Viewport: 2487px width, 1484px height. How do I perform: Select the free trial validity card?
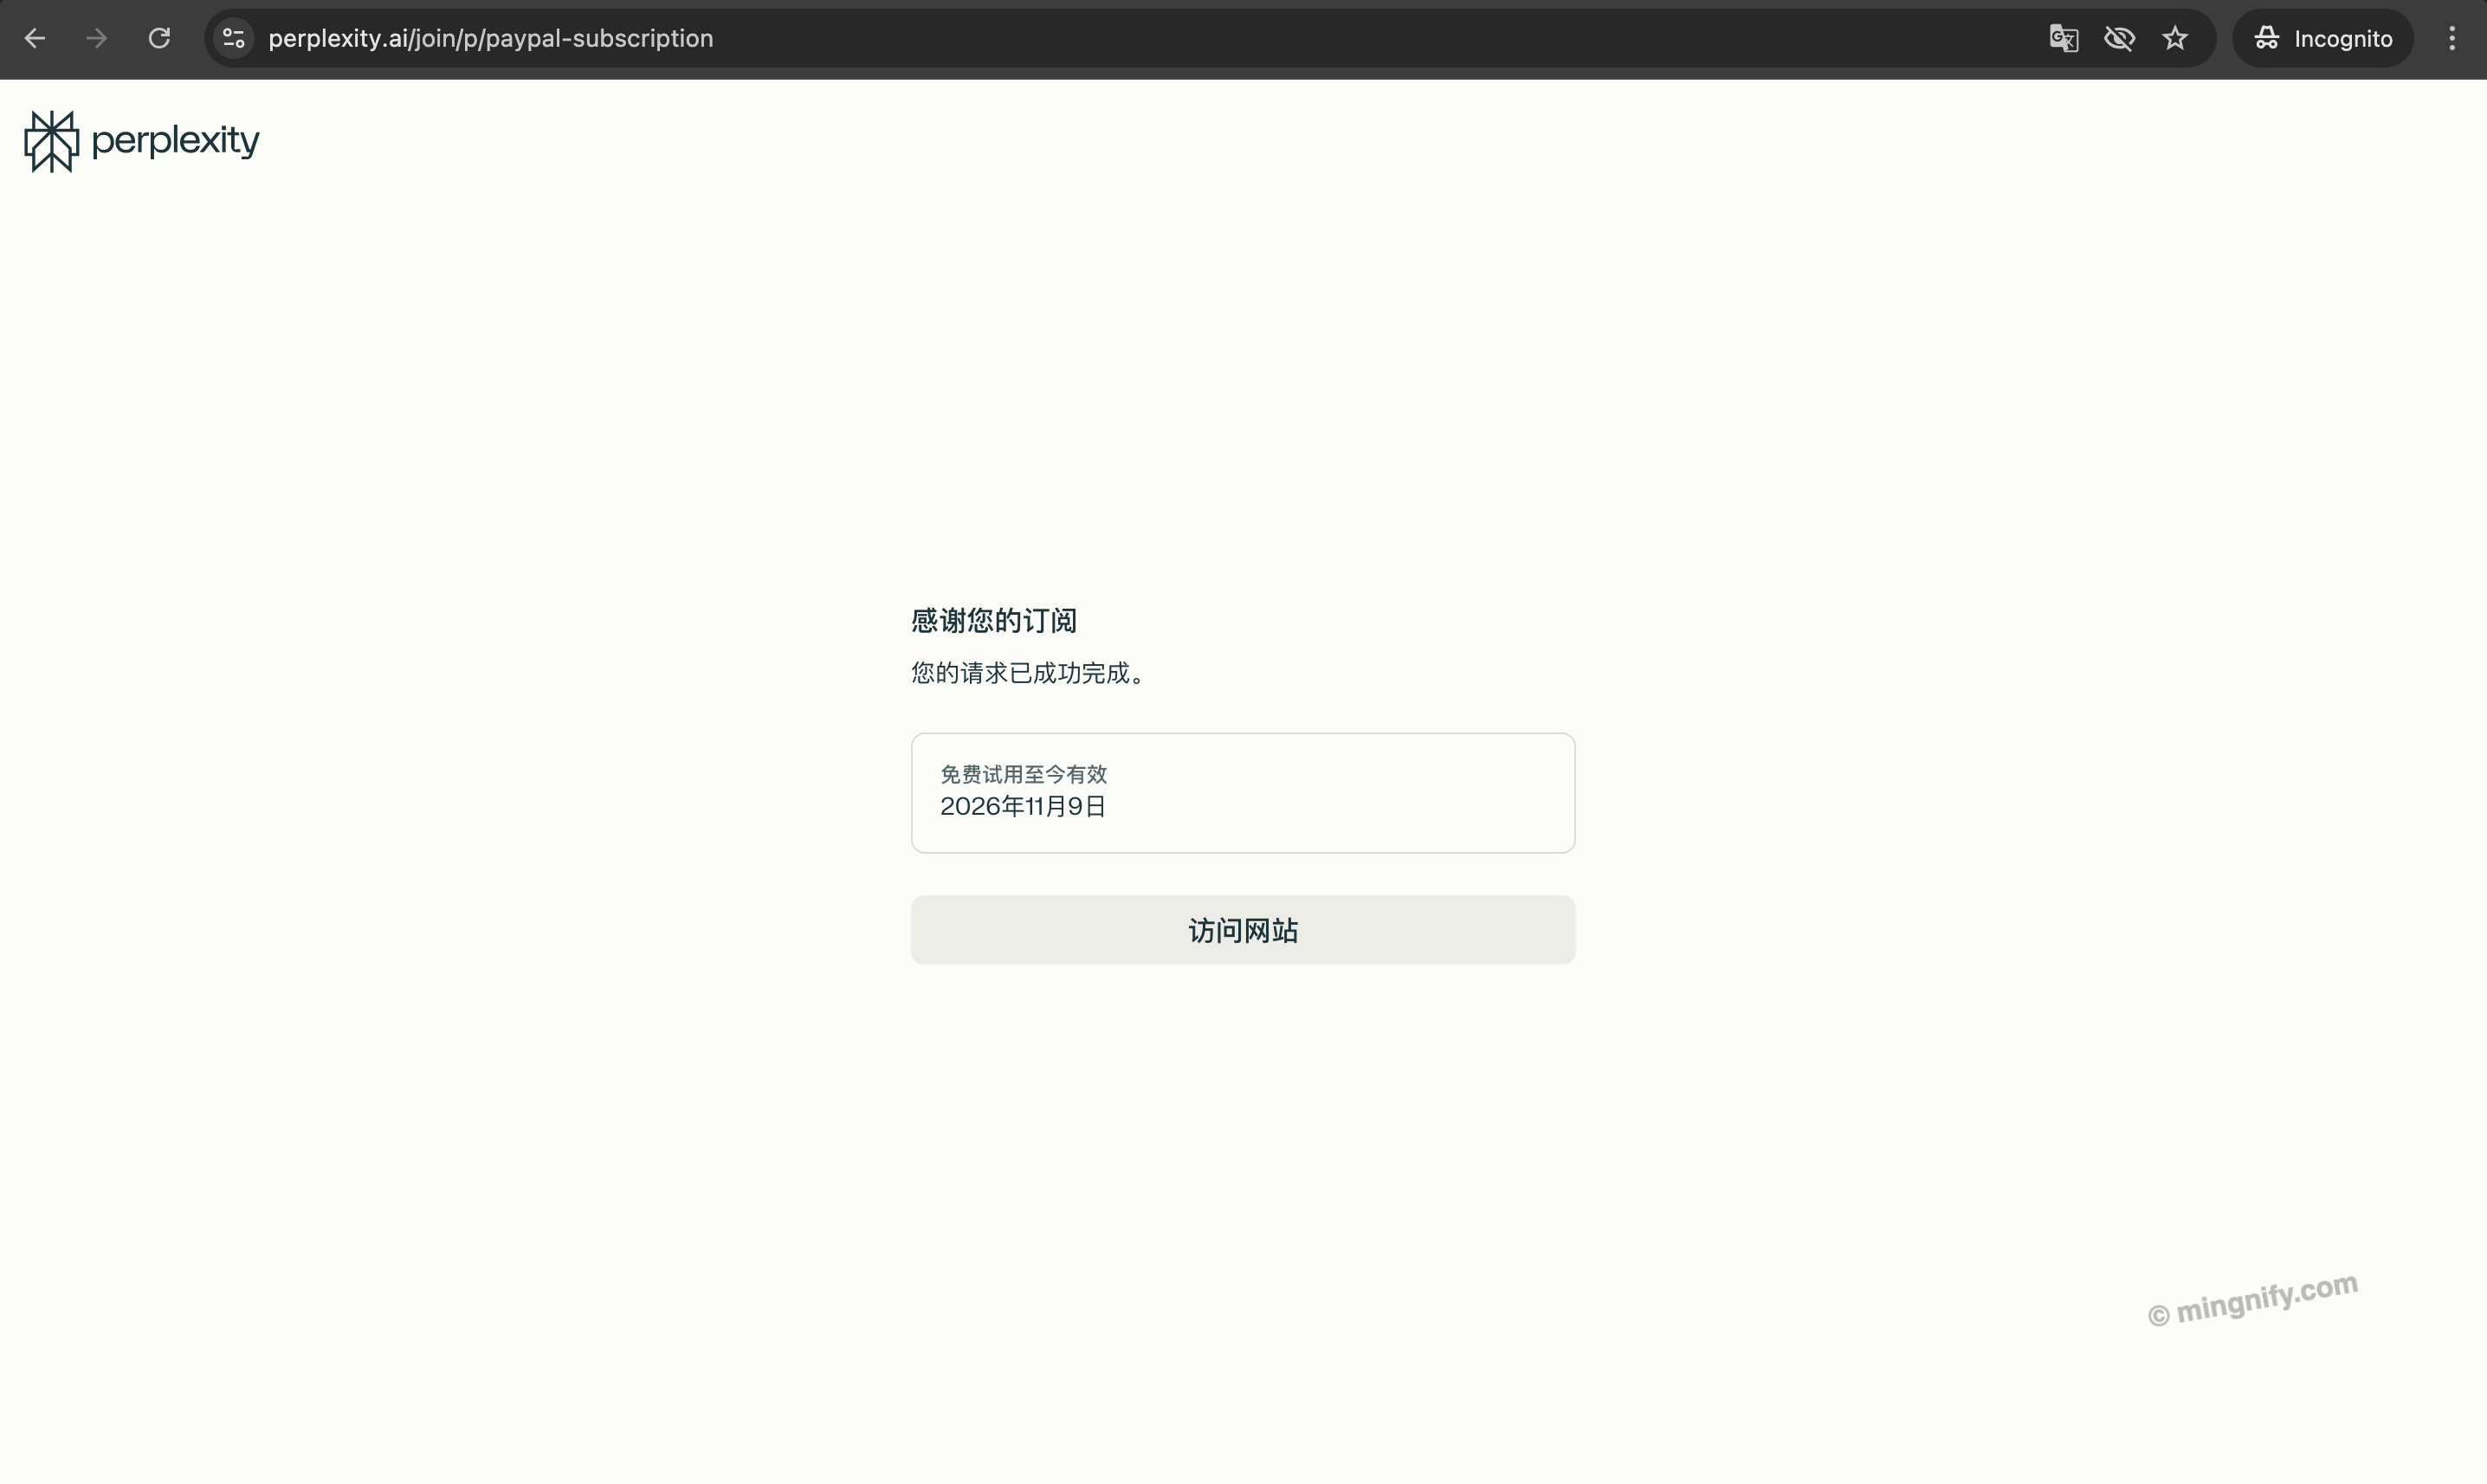tap(1242, 792)
